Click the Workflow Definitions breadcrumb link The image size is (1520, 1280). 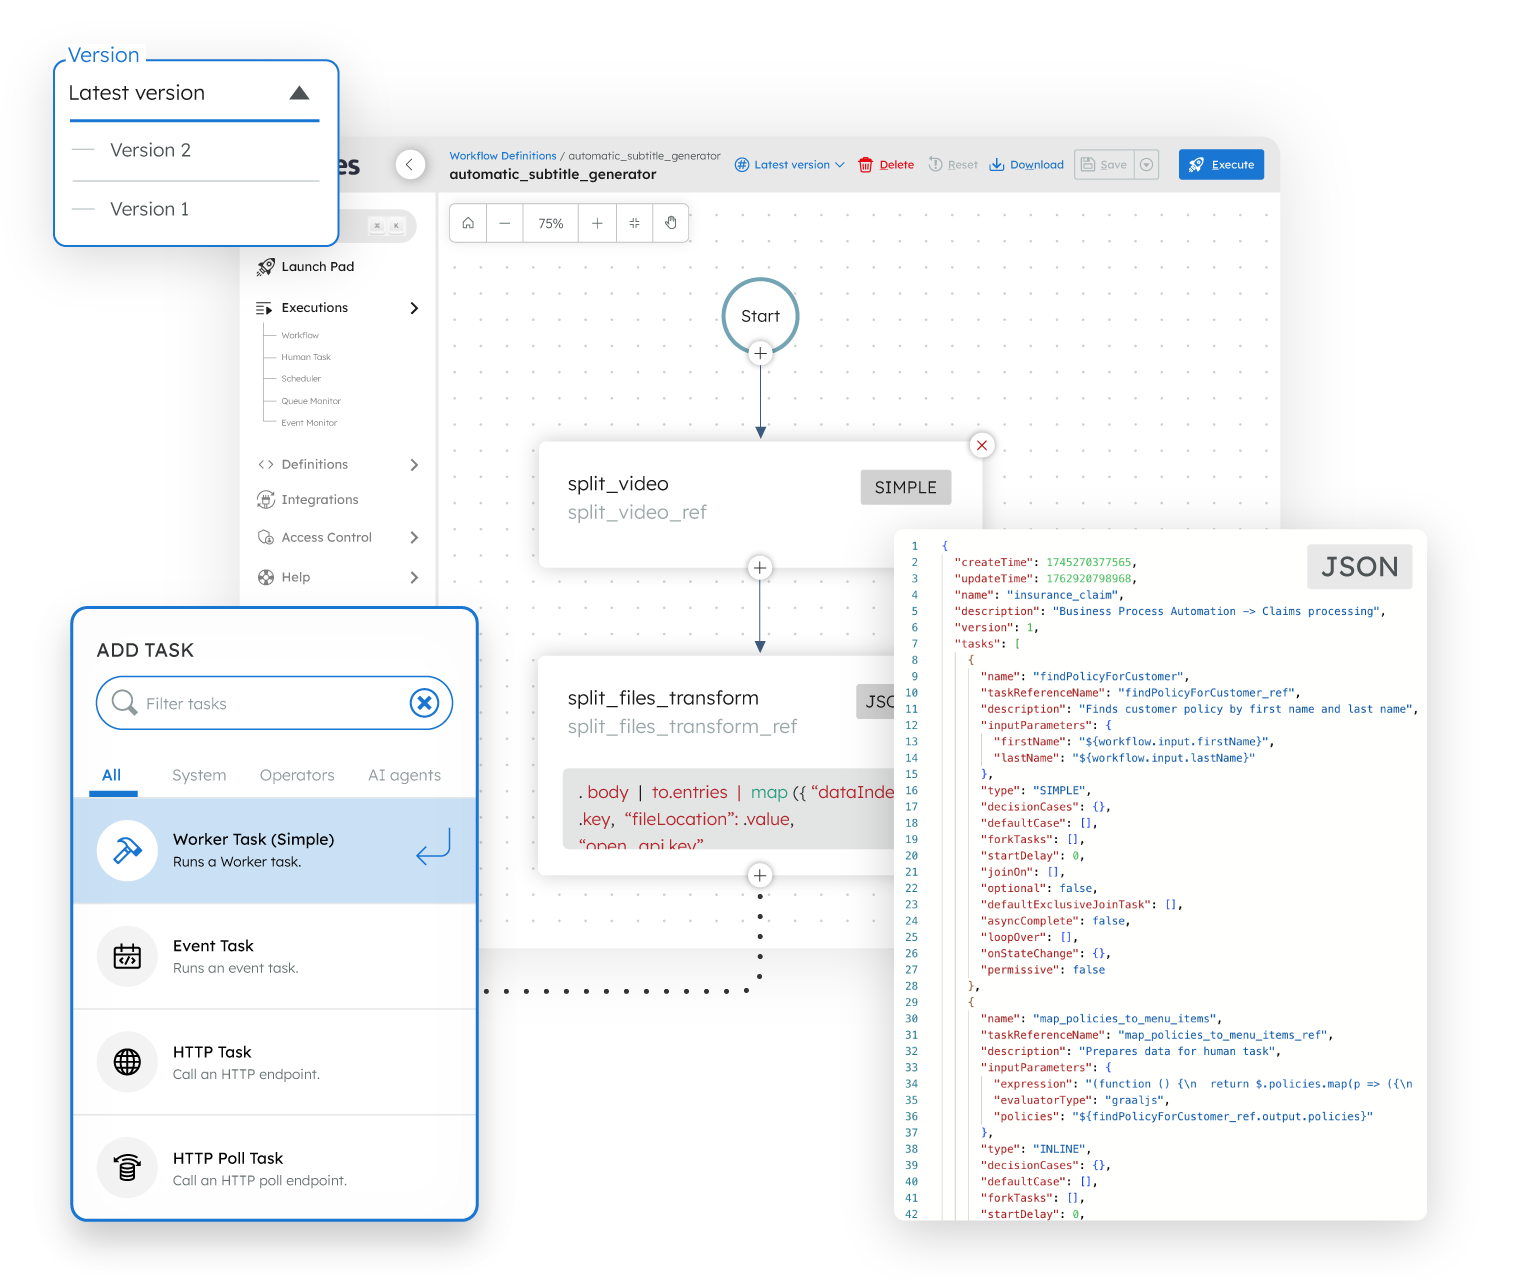click(503, 155)
